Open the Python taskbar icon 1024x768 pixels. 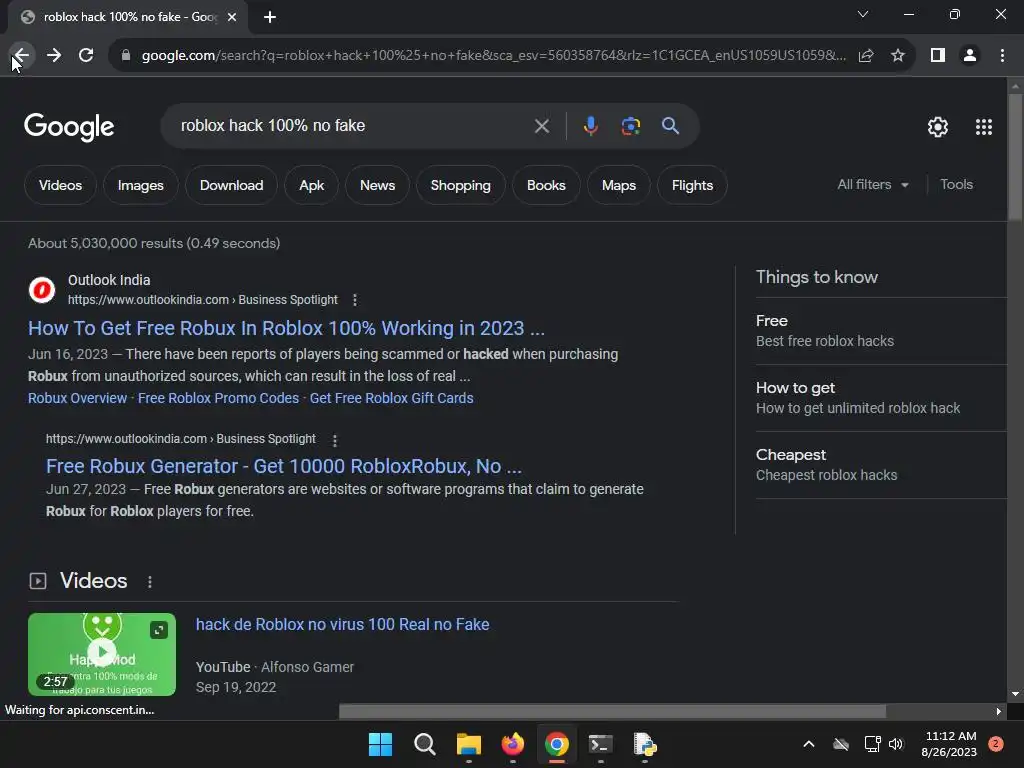tap(645, 744)
